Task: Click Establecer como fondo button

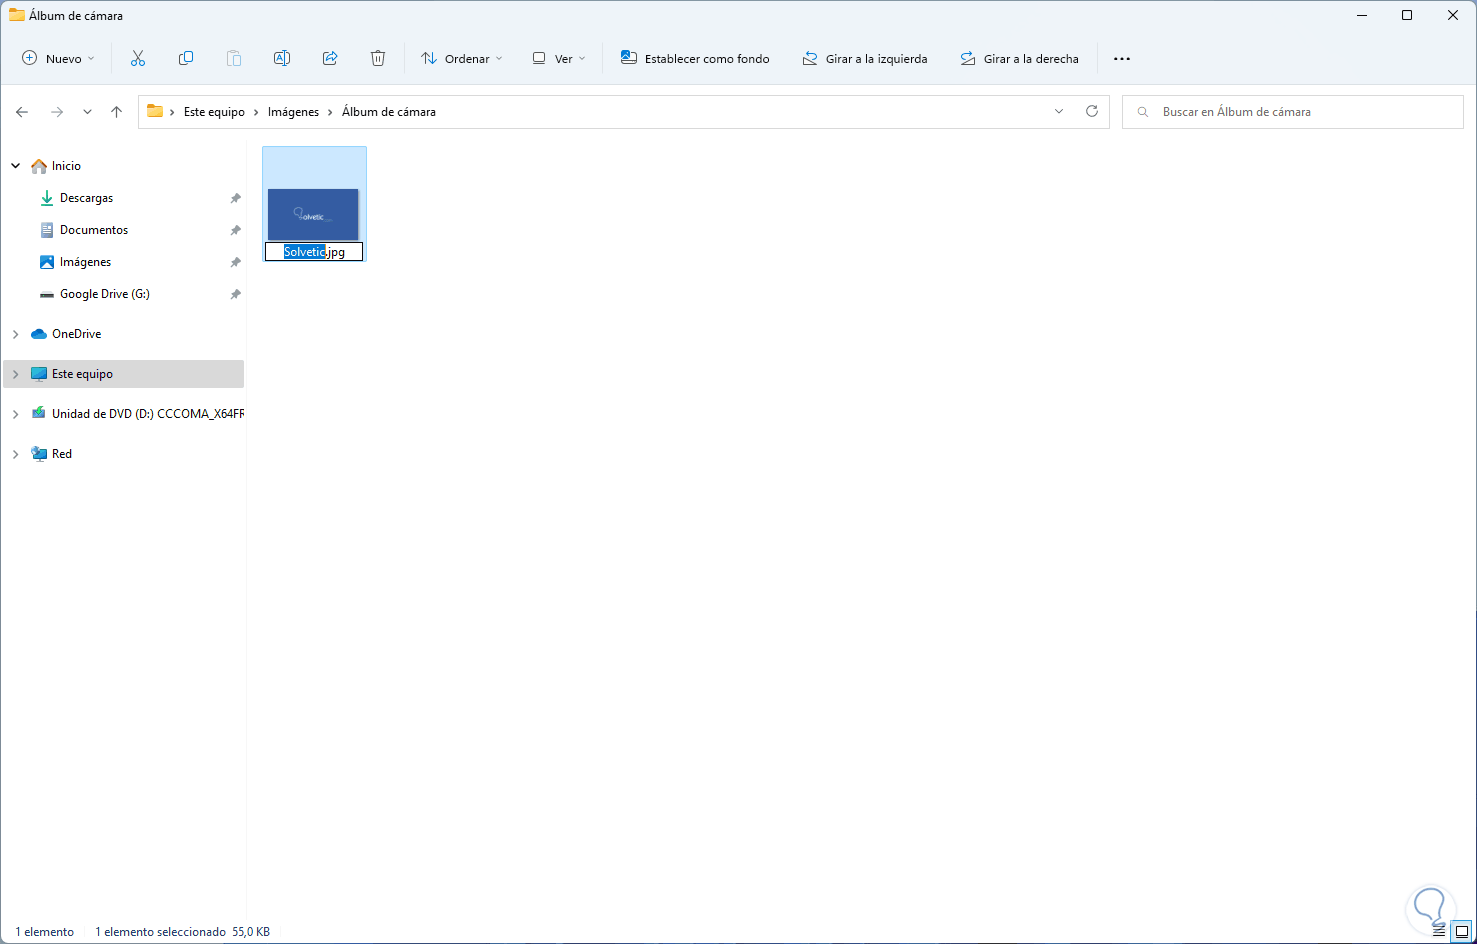Action: point(695,59)
